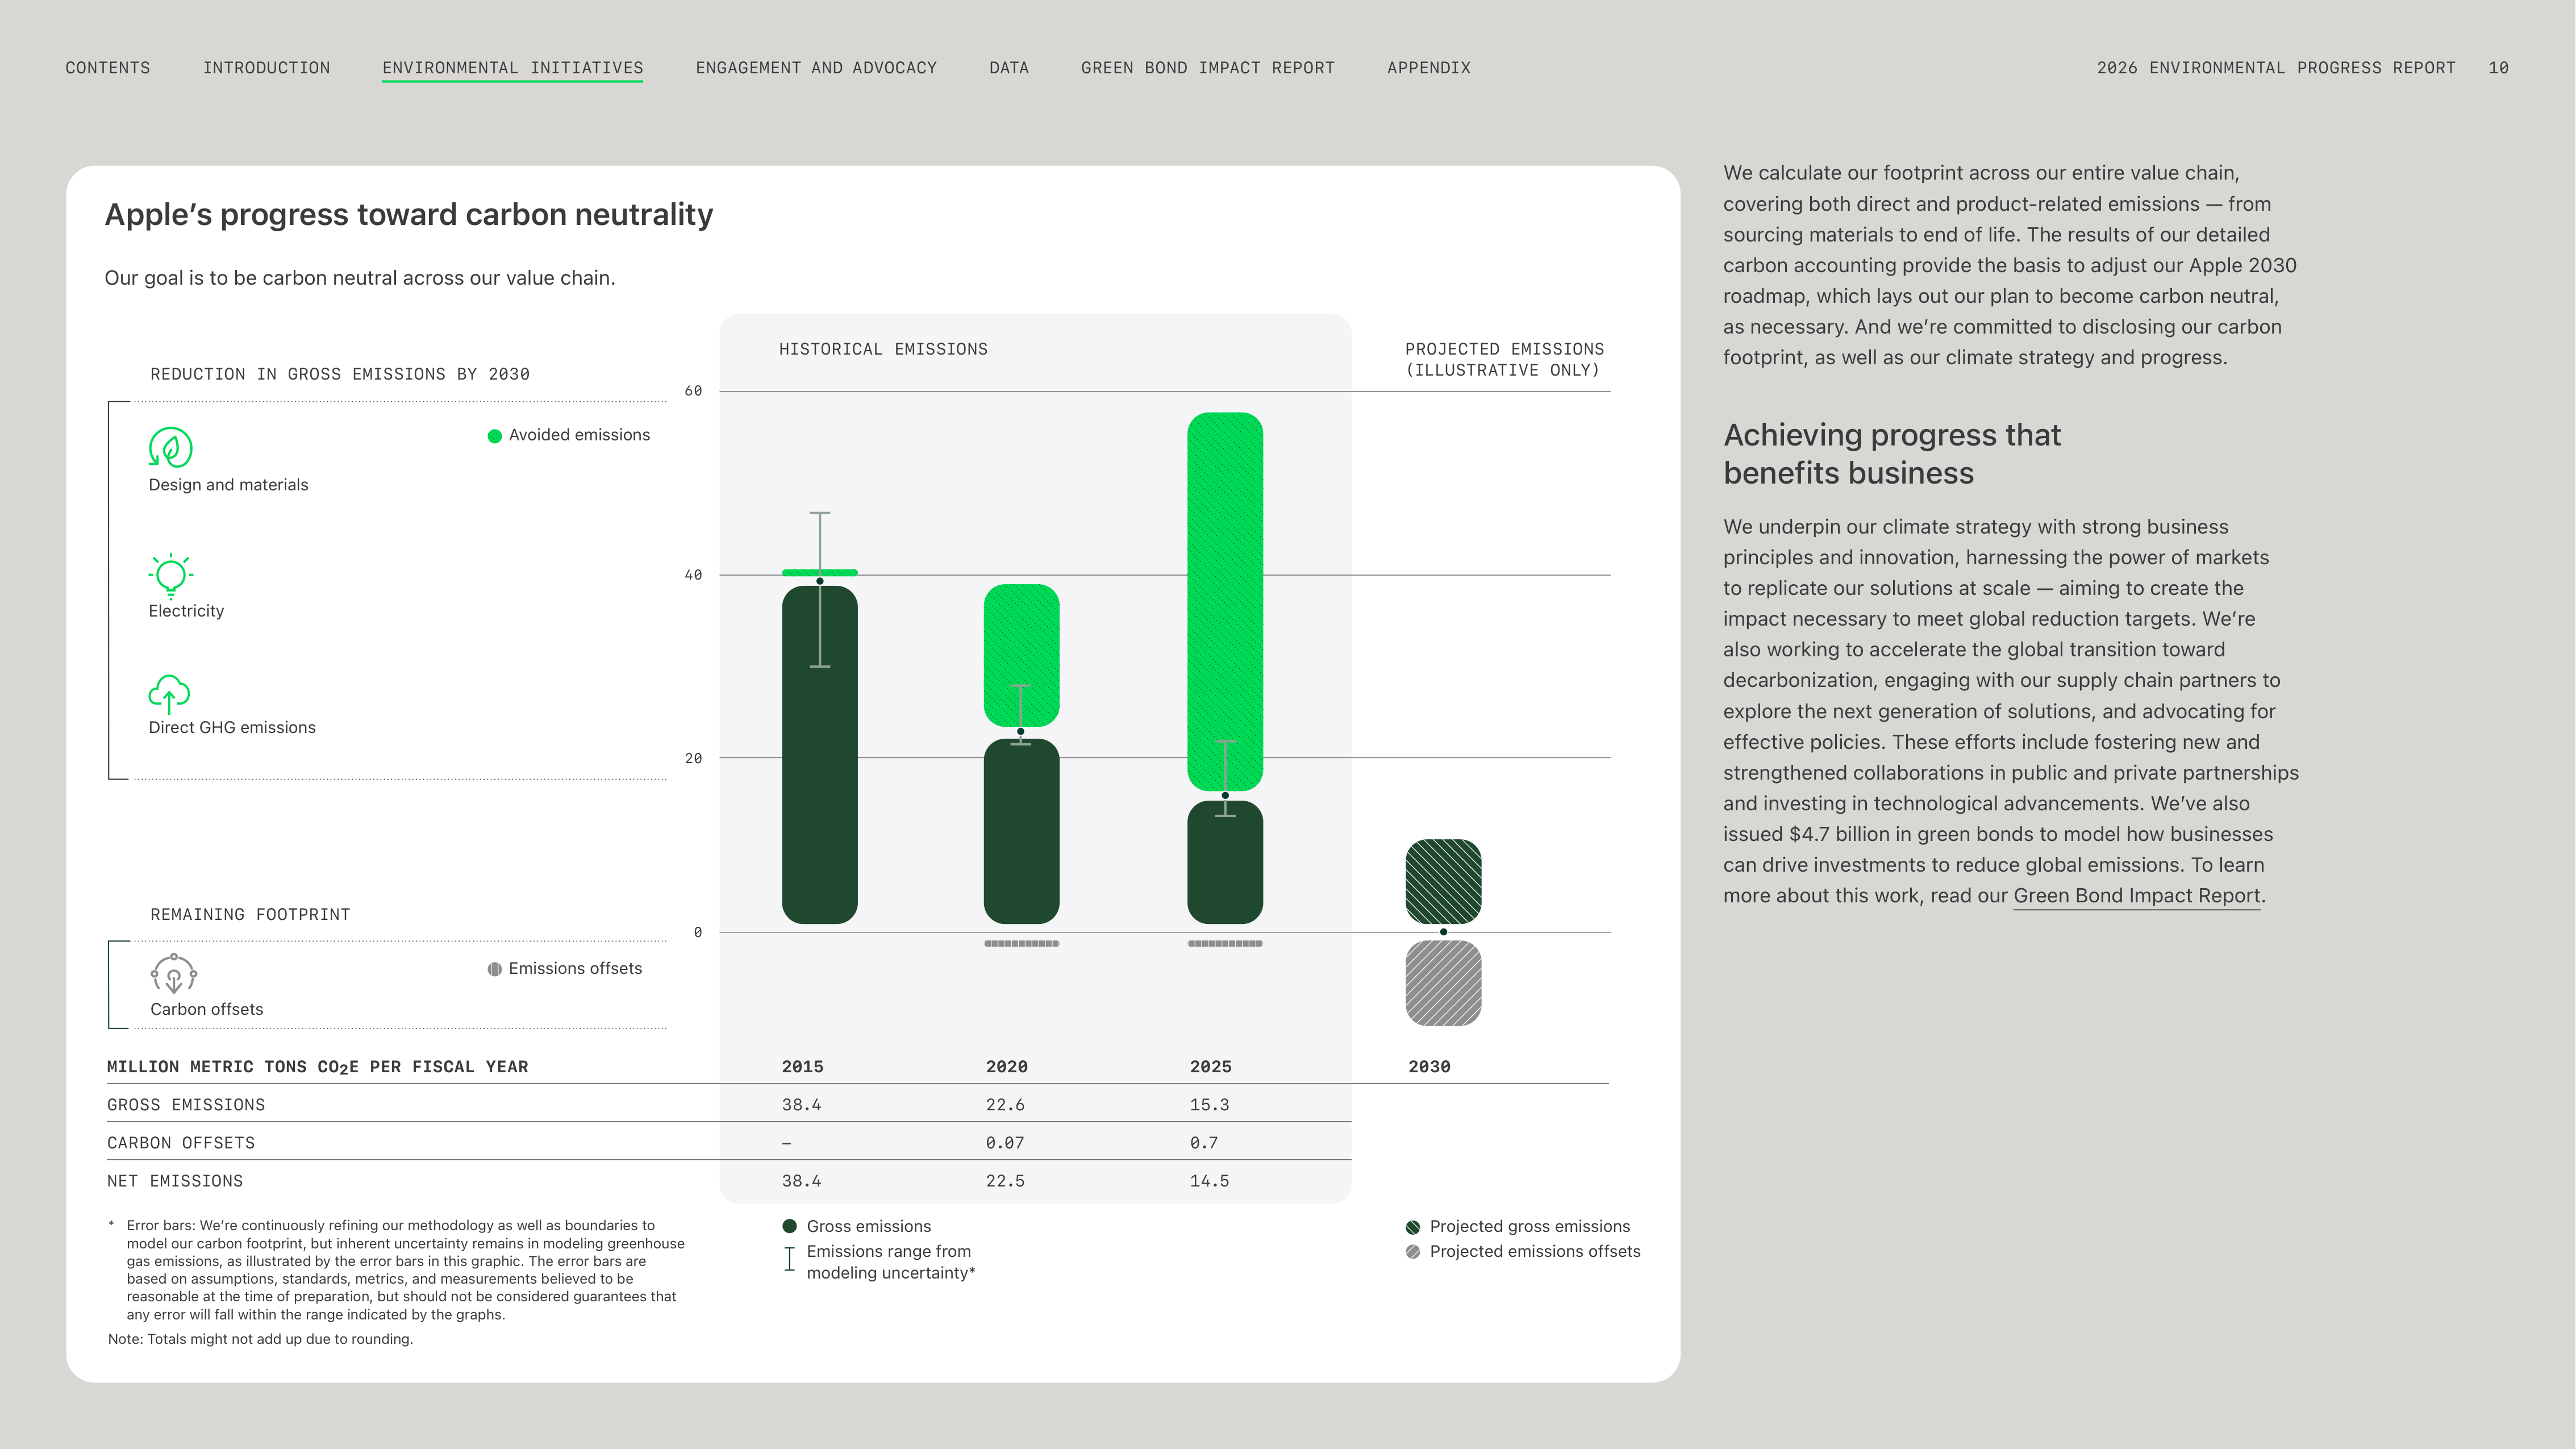Click the error bar legend symbol

tap(789, 1259)
